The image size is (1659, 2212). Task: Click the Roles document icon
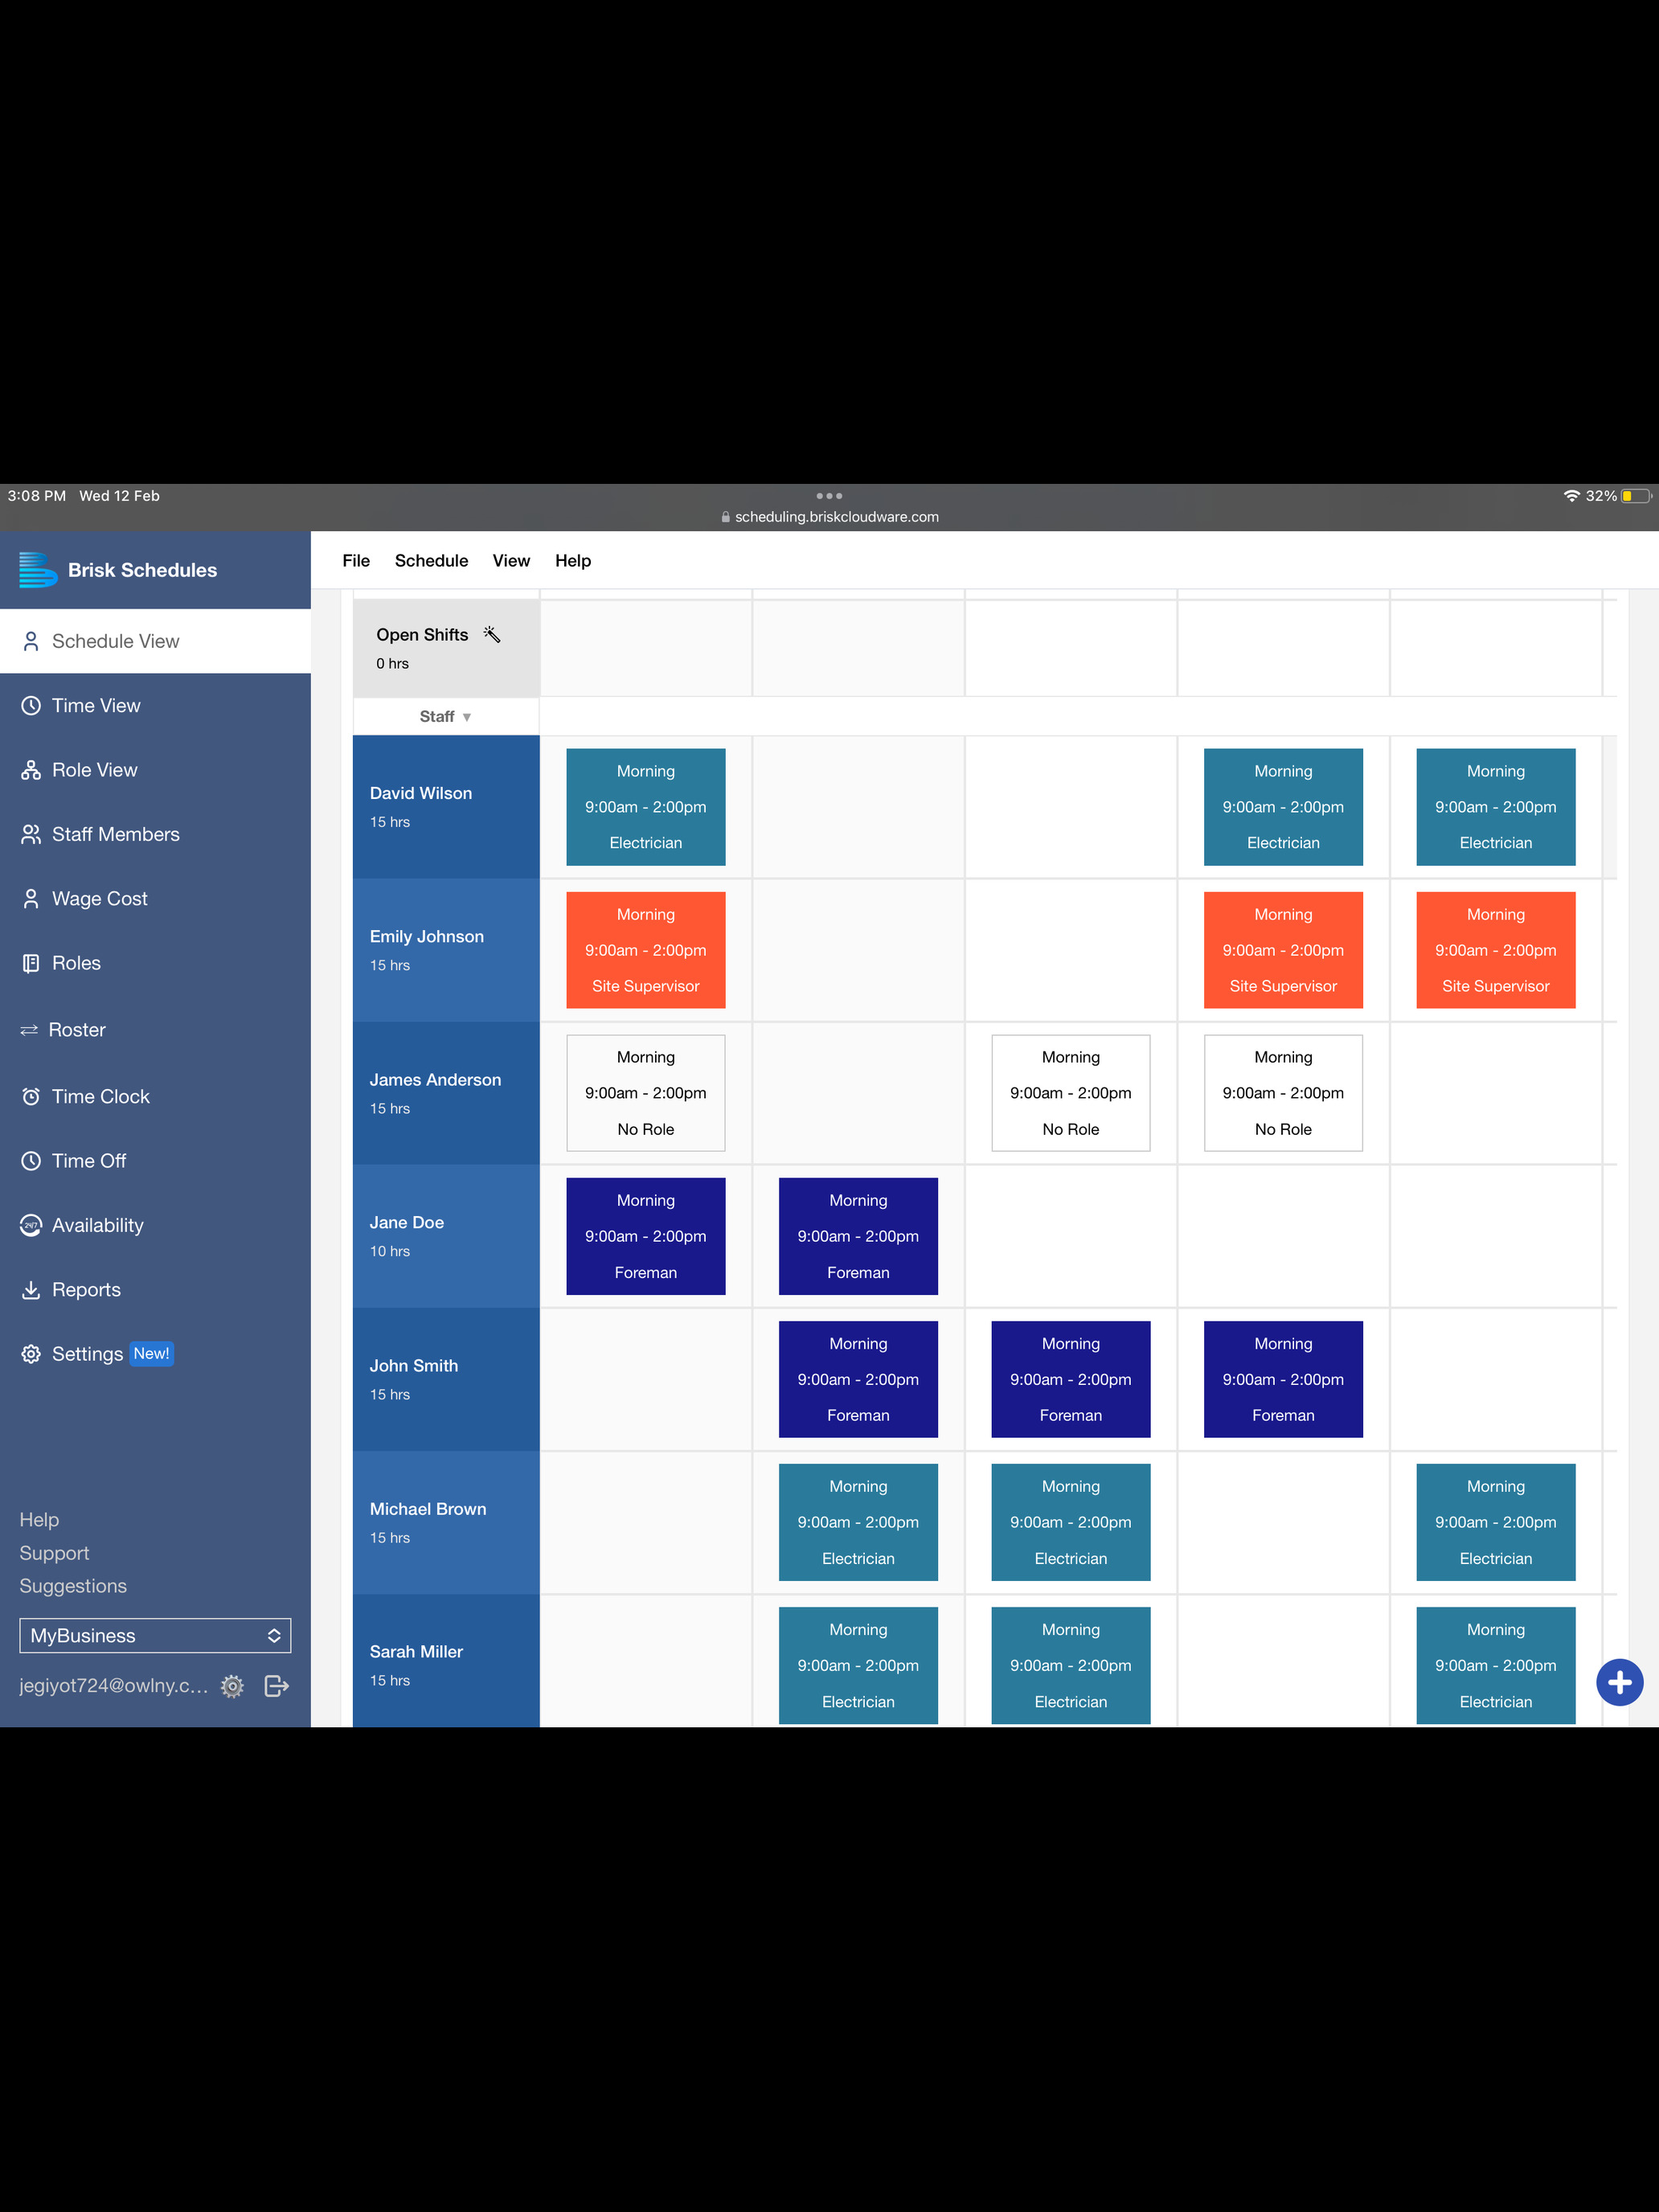(x=31, y=963)
